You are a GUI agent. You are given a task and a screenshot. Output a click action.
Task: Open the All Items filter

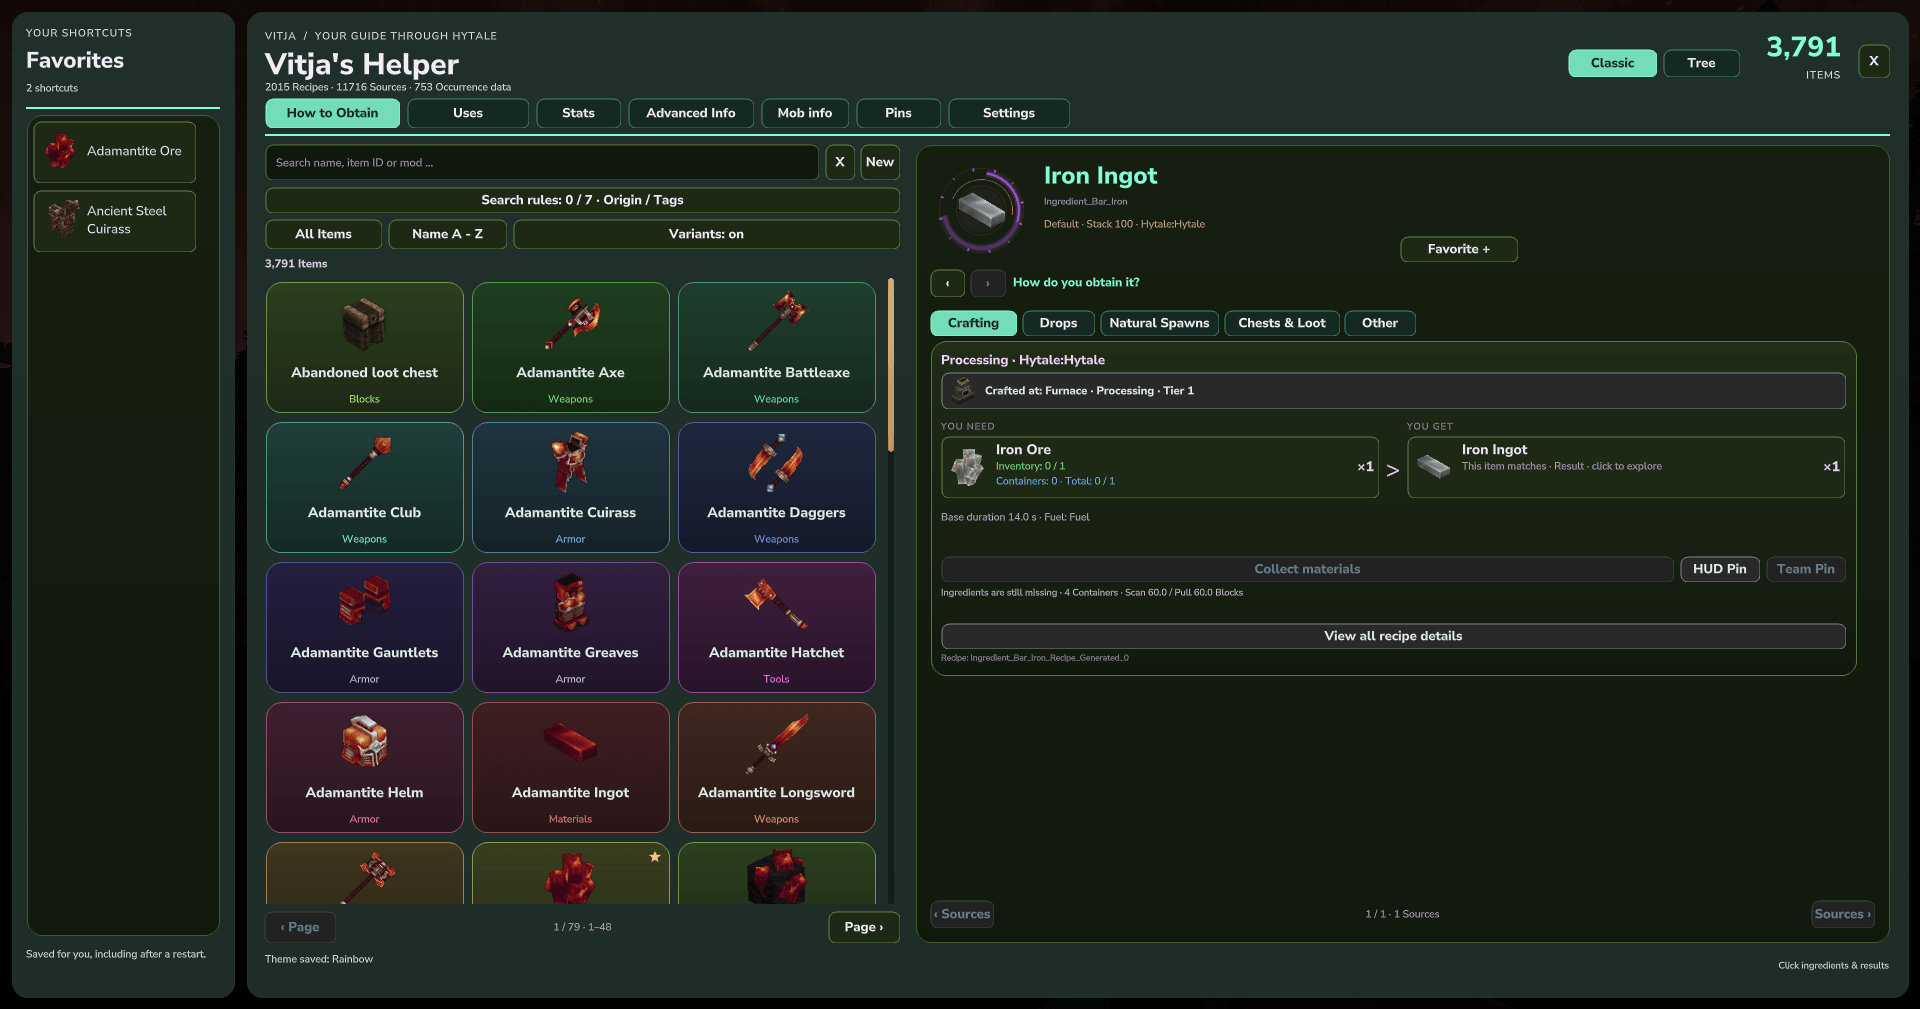pyautogui.click(x=323, y=234)
